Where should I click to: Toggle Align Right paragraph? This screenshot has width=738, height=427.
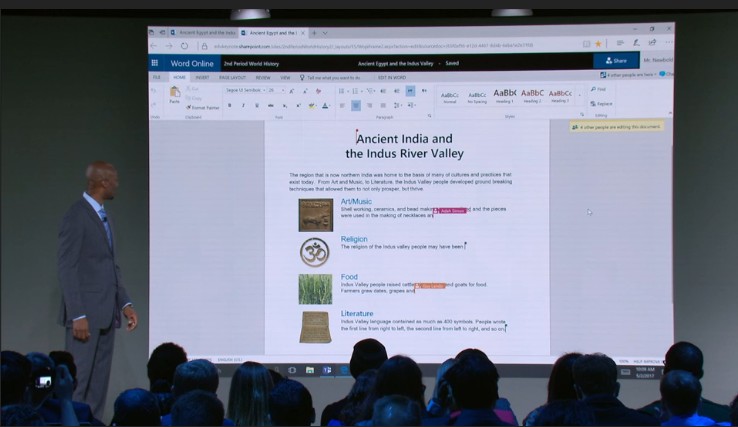(369, 105)
